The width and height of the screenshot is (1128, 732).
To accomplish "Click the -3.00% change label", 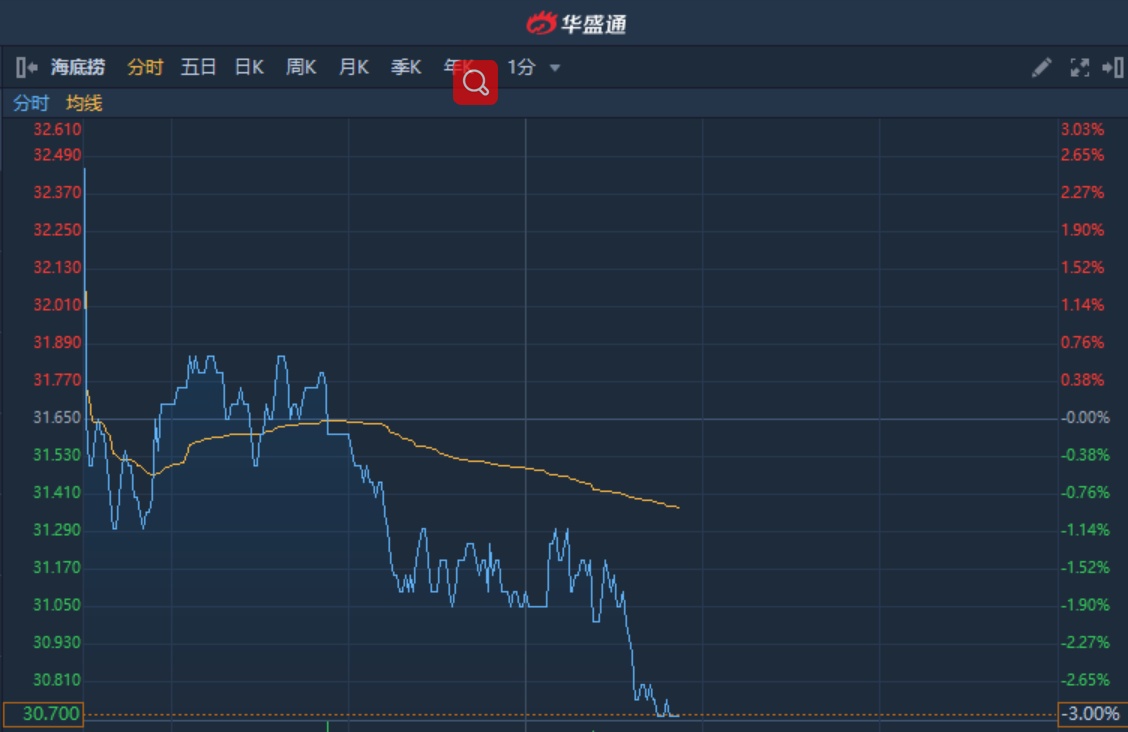I will coord(1089,714).
